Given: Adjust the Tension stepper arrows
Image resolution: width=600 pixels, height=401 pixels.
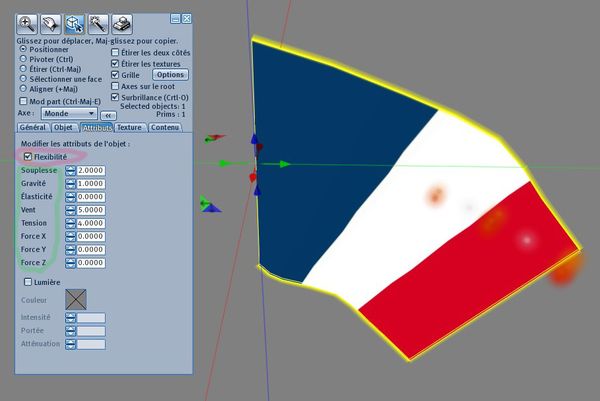Looking at the screenshot, I should (70, 223).
